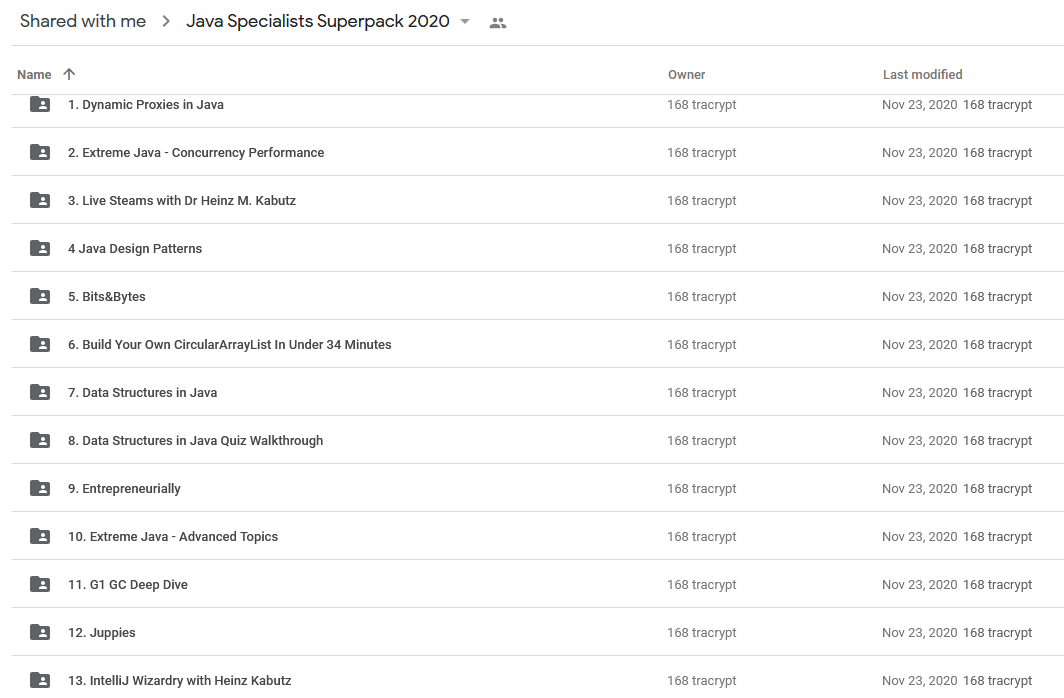This screenshot has width=1064, height=698.
Task: Select the '9. Entrepreneurially' folder name
Action: 124,489
